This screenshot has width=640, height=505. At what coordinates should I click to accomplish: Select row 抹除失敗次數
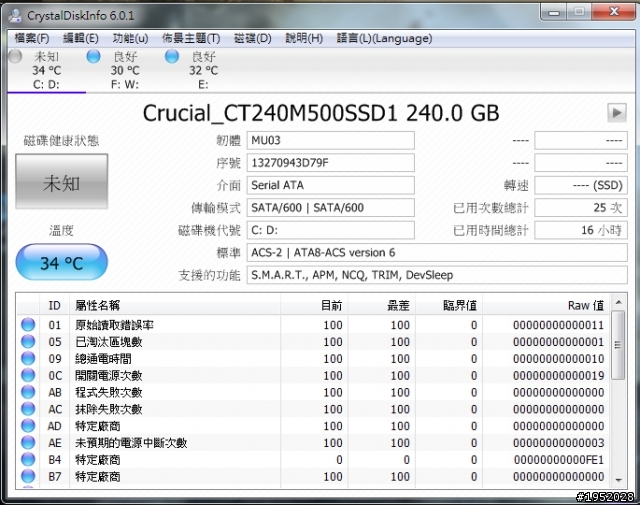click(x=313, y=409)
